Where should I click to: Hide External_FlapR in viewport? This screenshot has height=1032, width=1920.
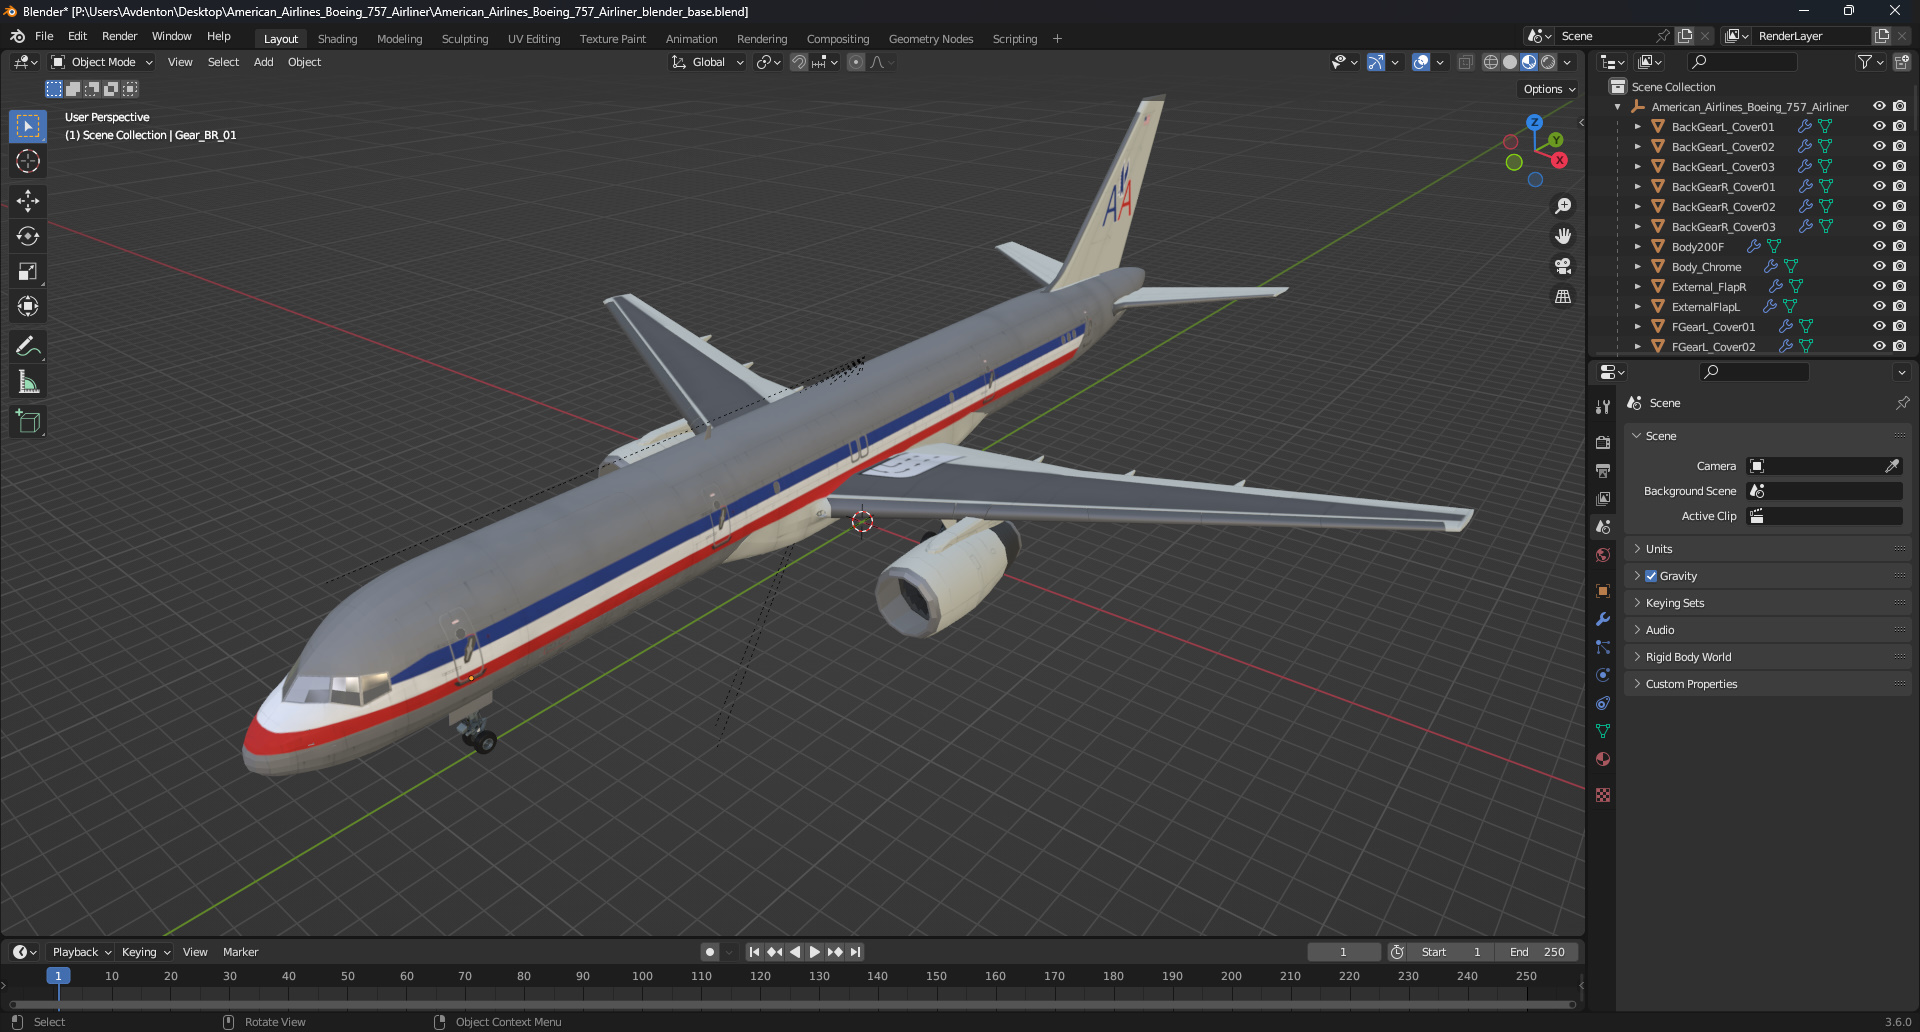pyautogui.click(x=1879, y=287)
